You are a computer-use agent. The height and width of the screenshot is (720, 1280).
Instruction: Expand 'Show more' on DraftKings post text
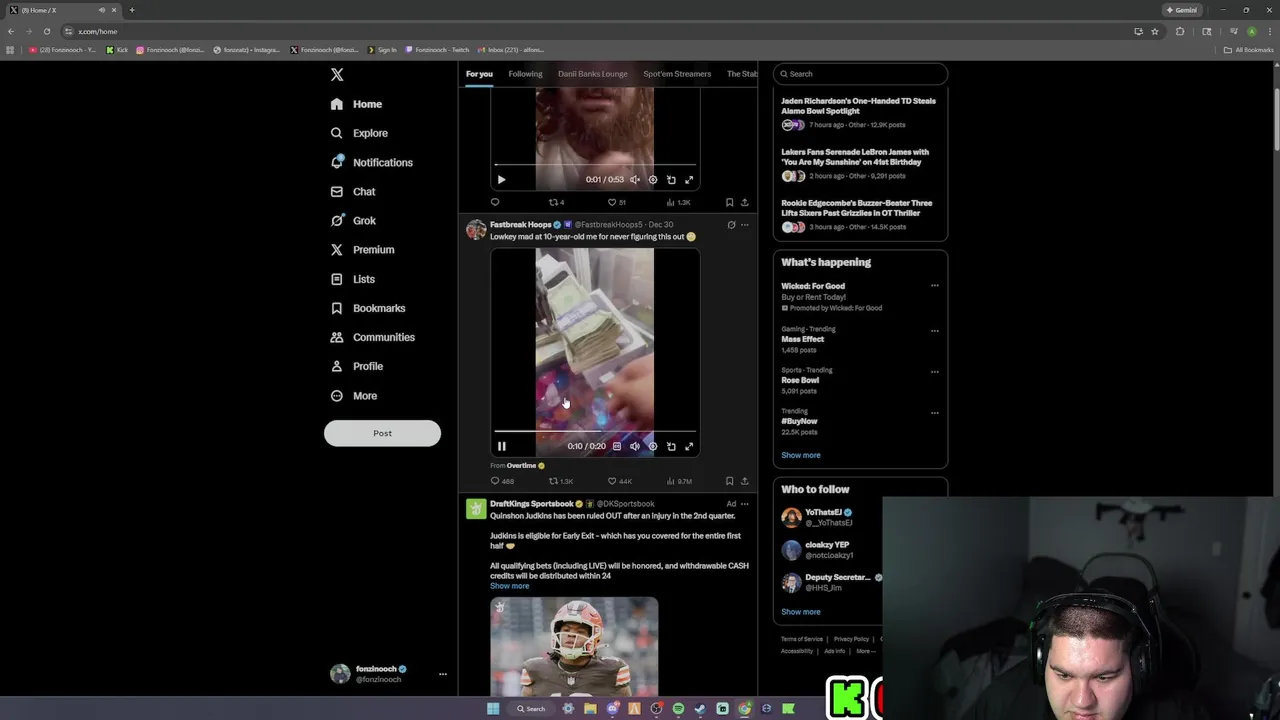(509, 586)
